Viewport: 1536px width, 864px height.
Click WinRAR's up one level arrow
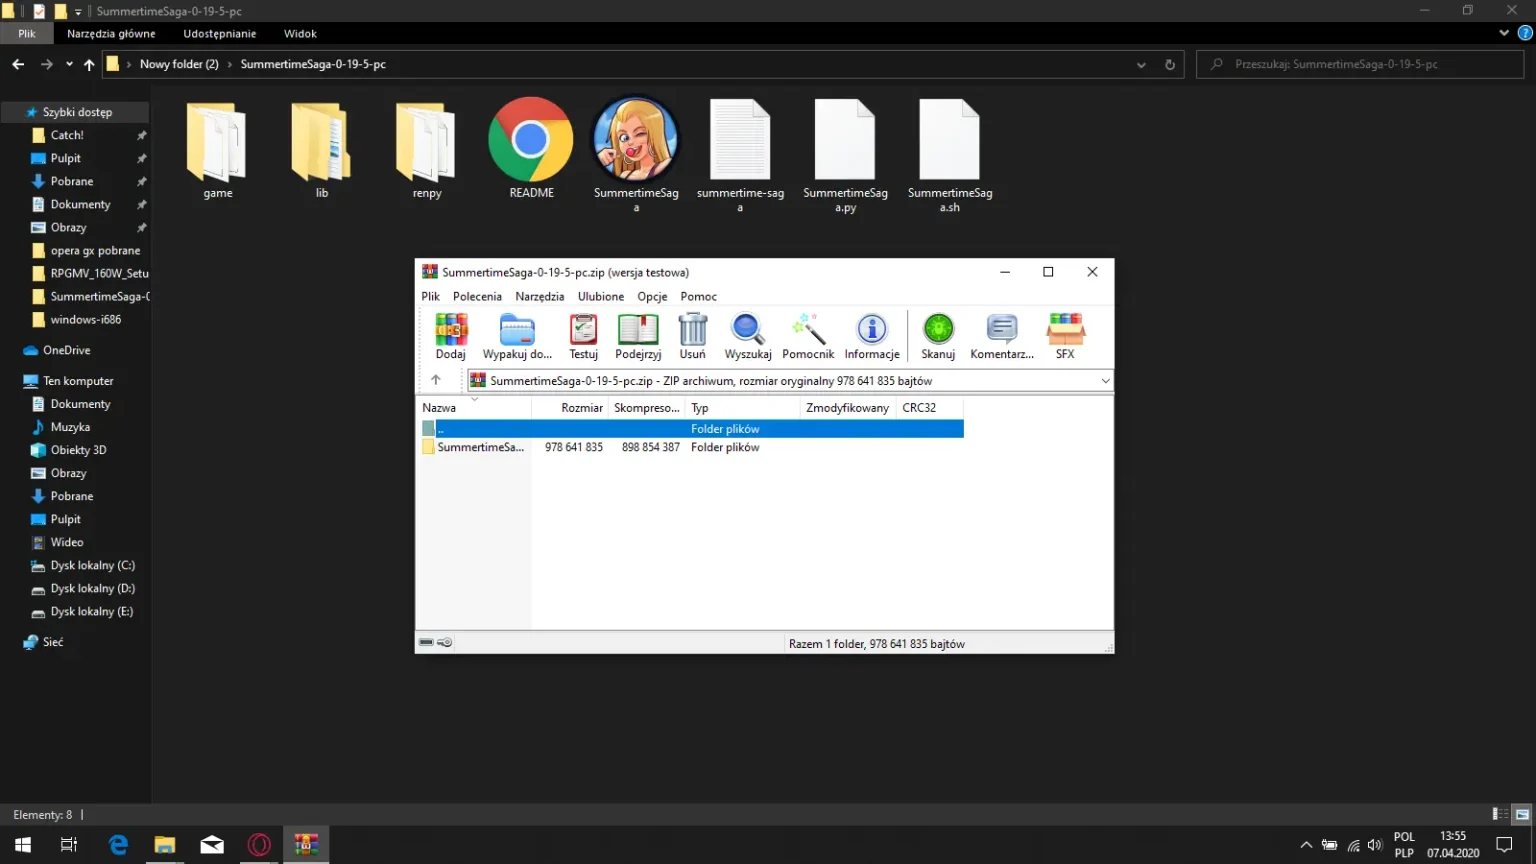click(x=436, y=380)
